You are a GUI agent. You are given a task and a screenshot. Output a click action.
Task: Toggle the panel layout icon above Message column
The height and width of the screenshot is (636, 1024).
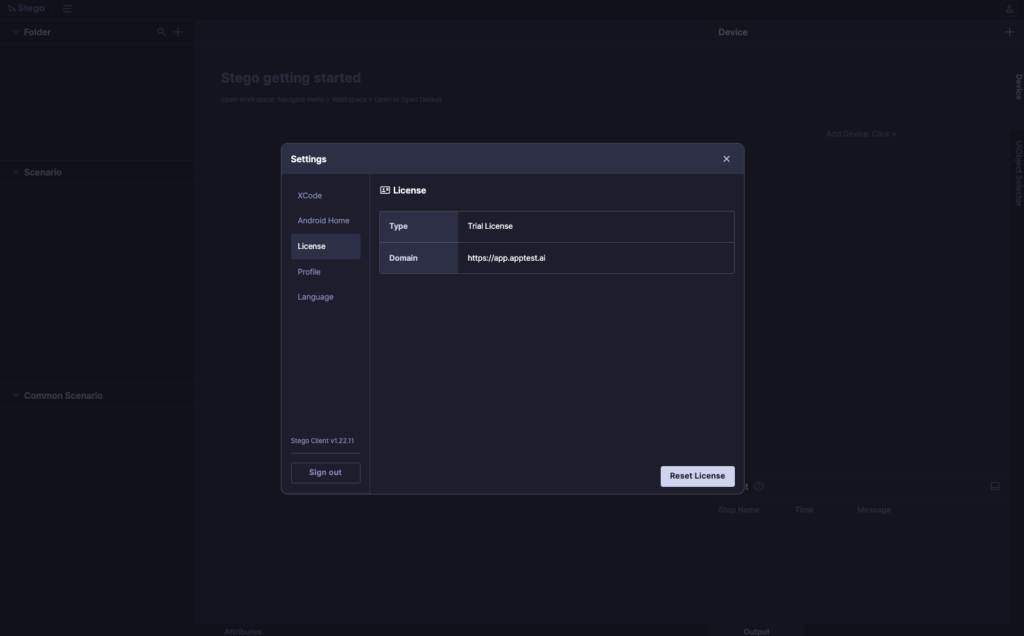pos(995,486)
